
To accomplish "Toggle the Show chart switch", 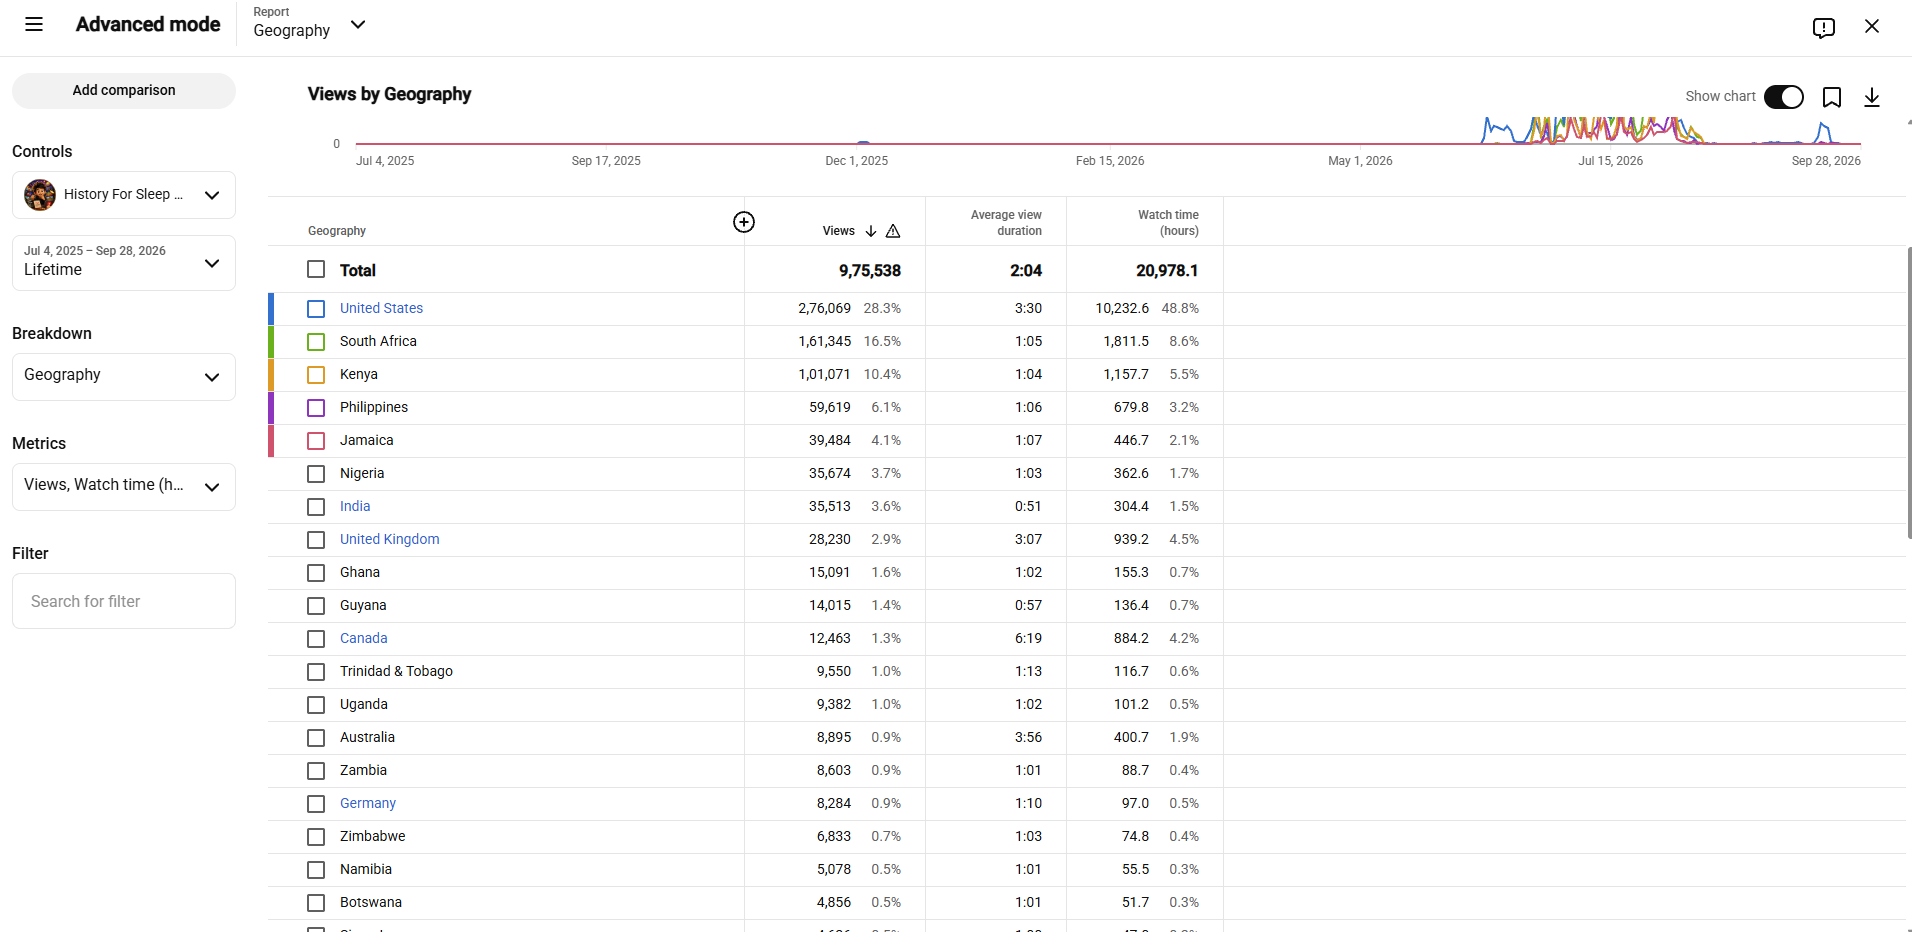I will 1784,97.
